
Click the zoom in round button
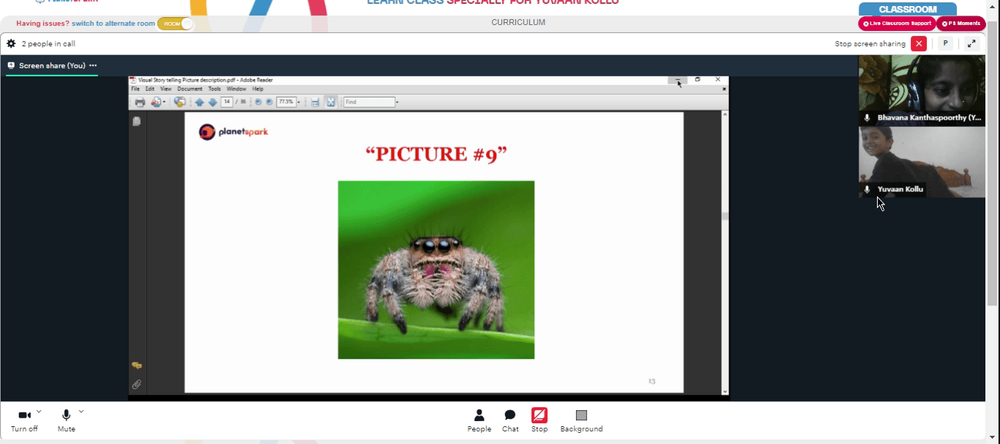point(269,102)
